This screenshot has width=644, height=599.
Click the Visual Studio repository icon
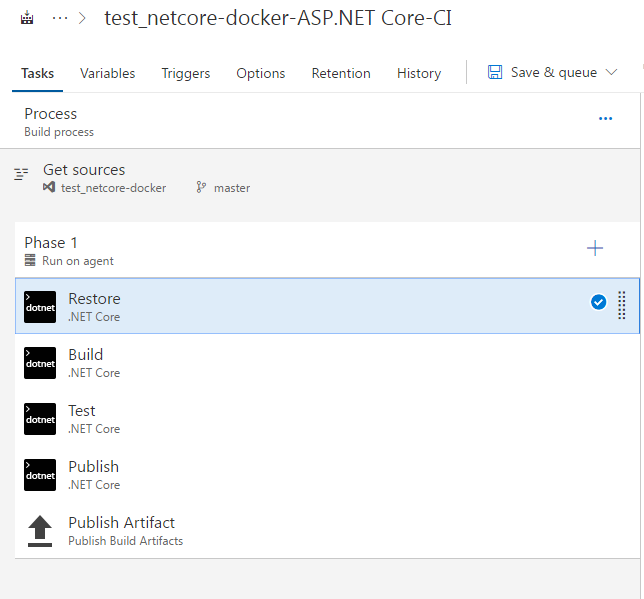click(x=49, y=187)
